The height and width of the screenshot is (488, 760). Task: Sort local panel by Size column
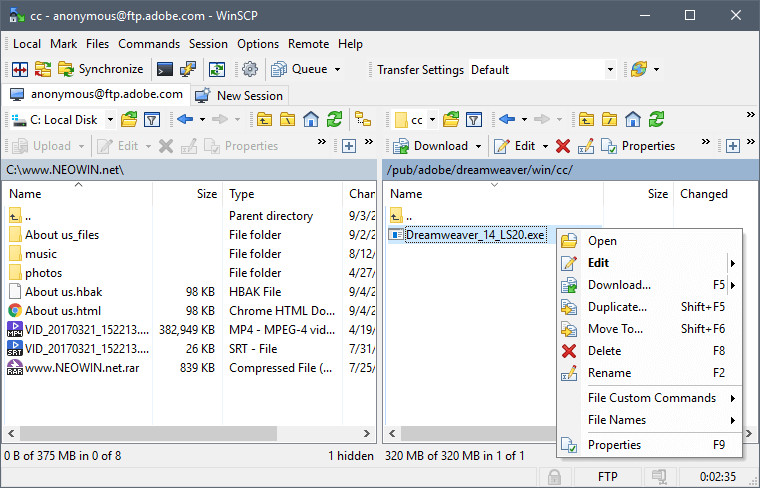point(188,194)
